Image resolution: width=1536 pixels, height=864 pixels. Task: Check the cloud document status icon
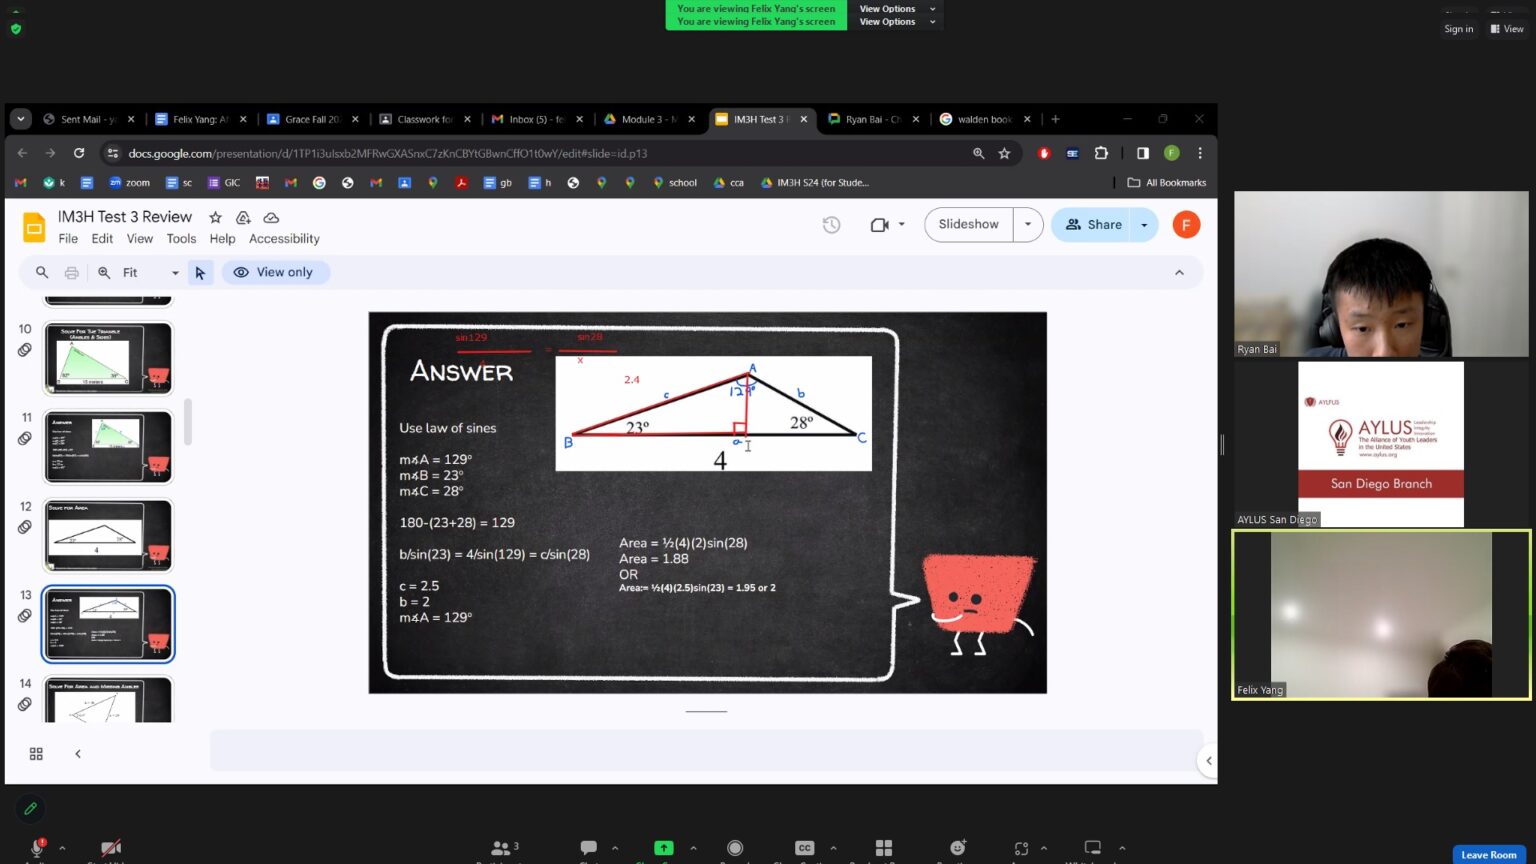271,217
